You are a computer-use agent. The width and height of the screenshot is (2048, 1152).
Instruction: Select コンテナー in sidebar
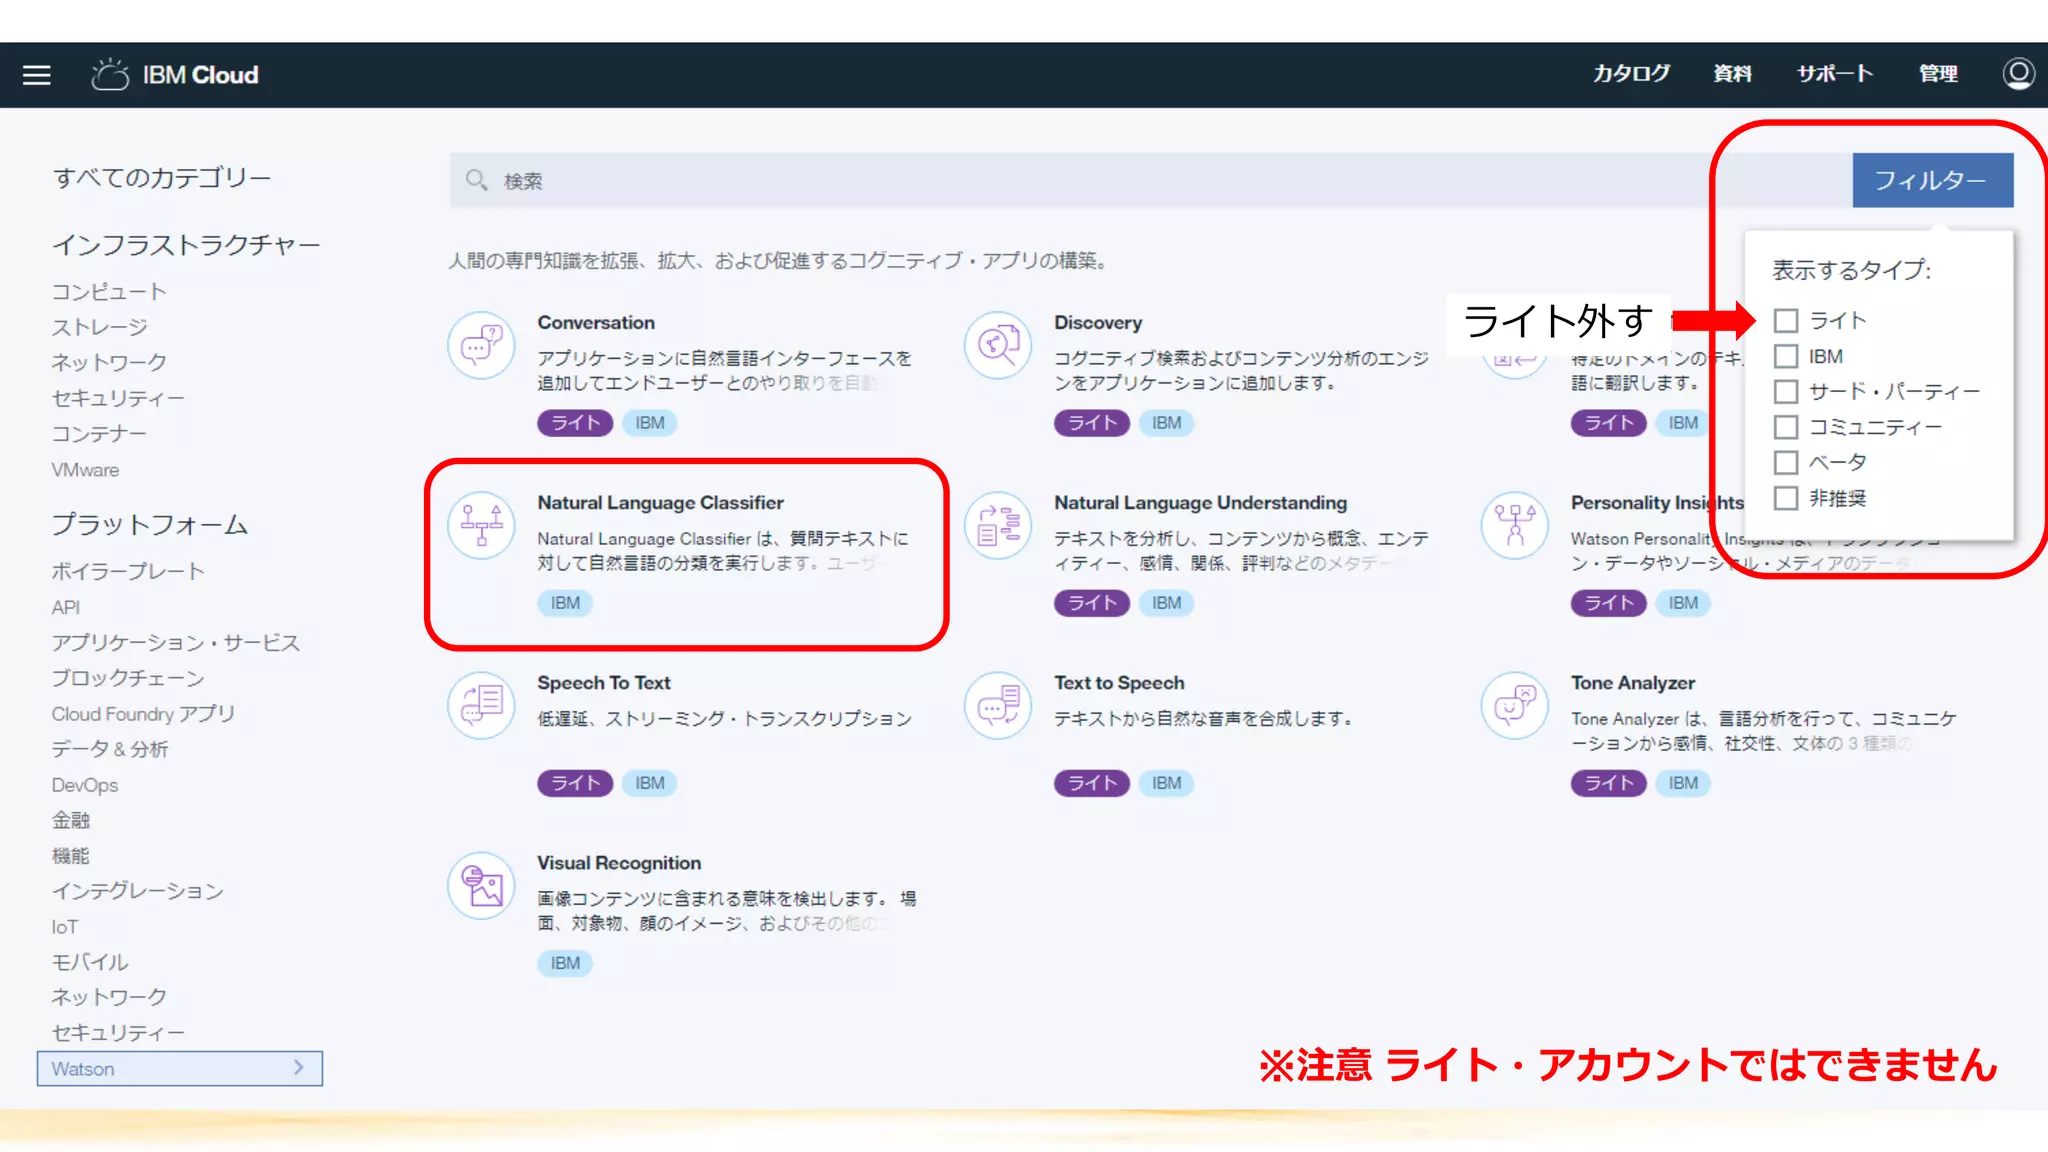click(x=99, y=434)
